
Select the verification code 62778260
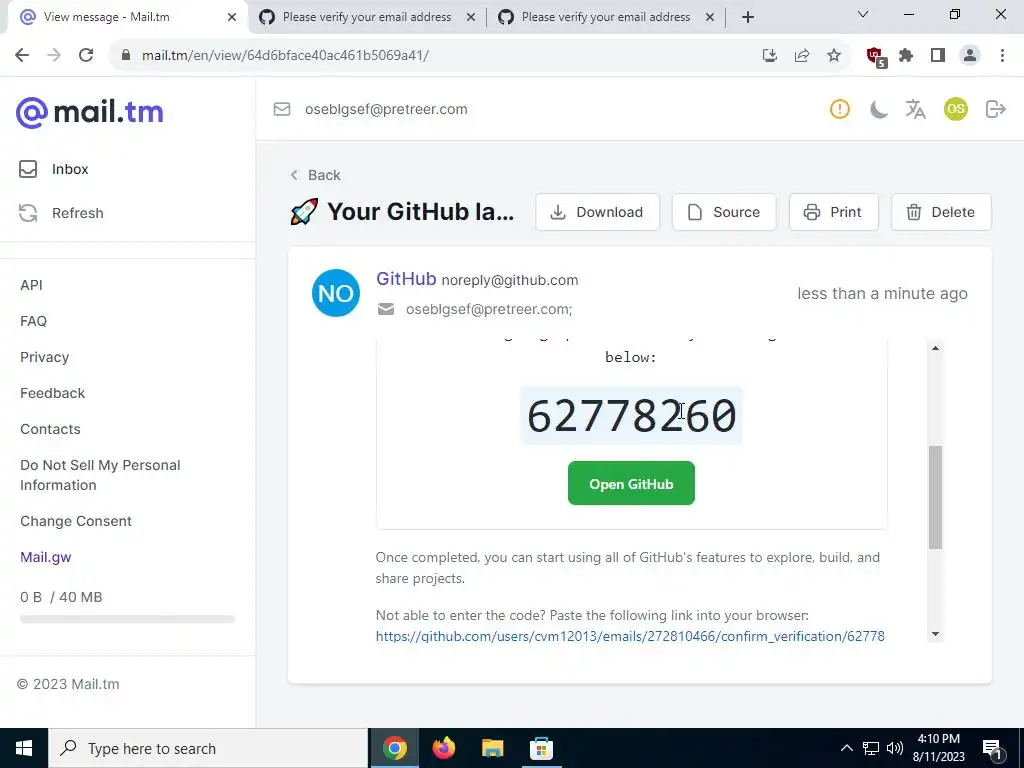click(x=631, y=416)
